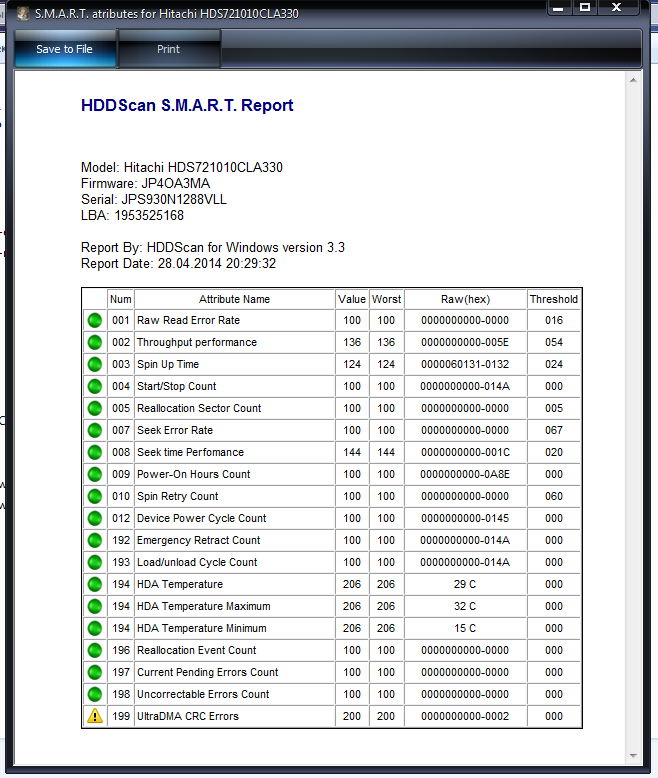Click green status icon for Spin Retry Count
This screenshot has width=658, height=778.
click(95, 496)
